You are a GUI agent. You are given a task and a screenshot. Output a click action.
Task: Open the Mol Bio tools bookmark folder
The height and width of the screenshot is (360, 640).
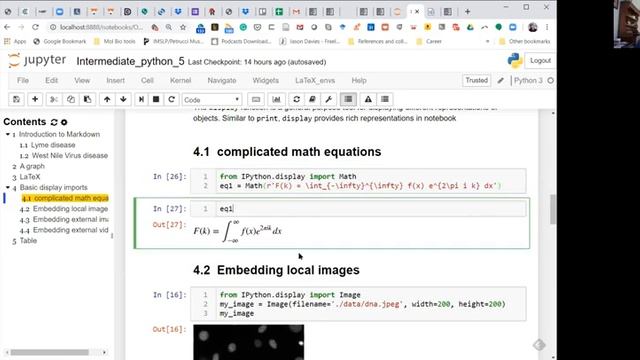click(x=115, y=41)
